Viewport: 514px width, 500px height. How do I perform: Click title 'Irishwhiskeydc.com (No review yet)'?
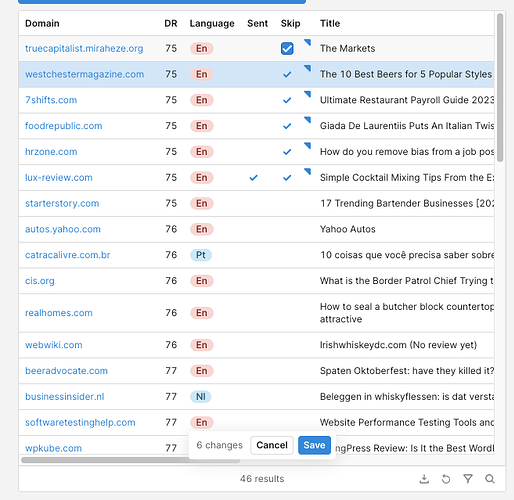398,345
